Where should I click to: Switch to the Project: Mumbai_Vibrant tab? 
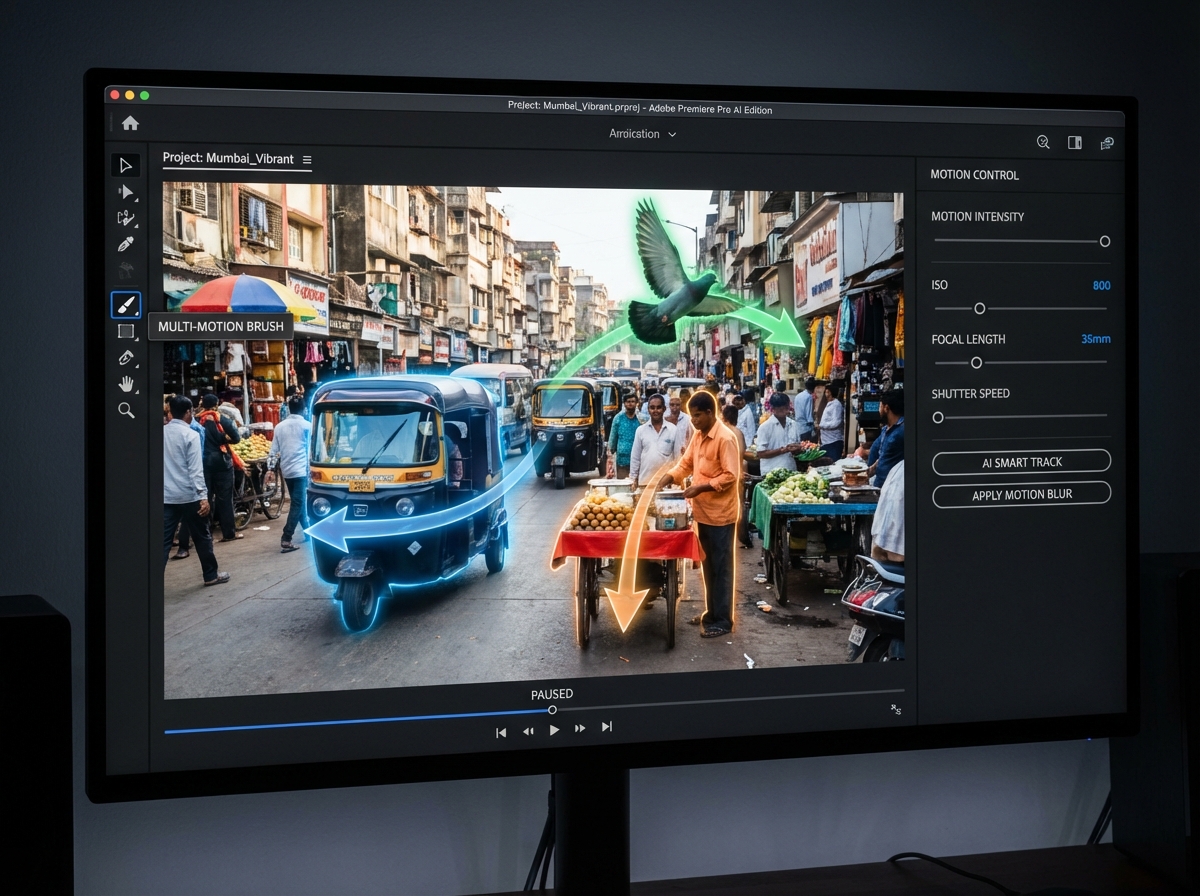[x=228, y=159]
